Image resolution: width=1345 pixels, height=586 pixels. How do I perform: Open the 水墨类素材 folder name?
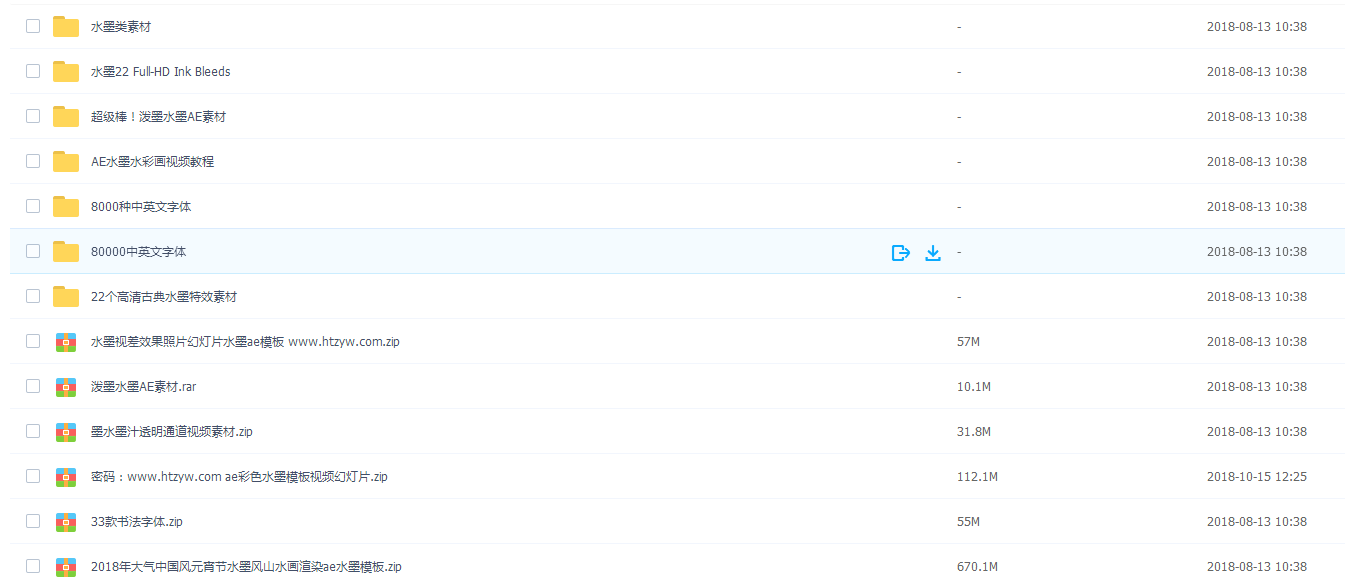point(121,27)
